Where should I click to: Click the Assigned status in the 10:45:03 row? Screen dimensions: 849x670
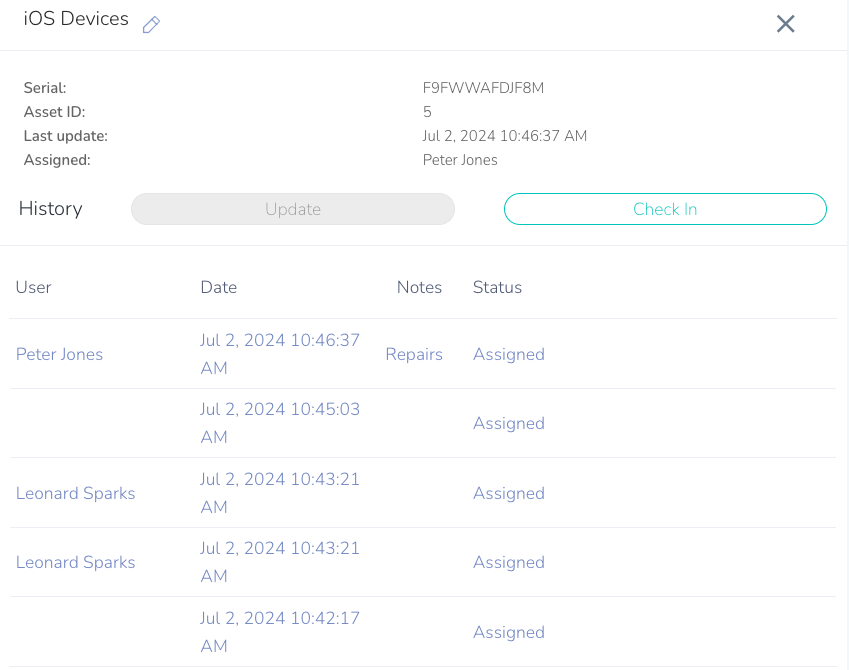click(x=508, y=423)
